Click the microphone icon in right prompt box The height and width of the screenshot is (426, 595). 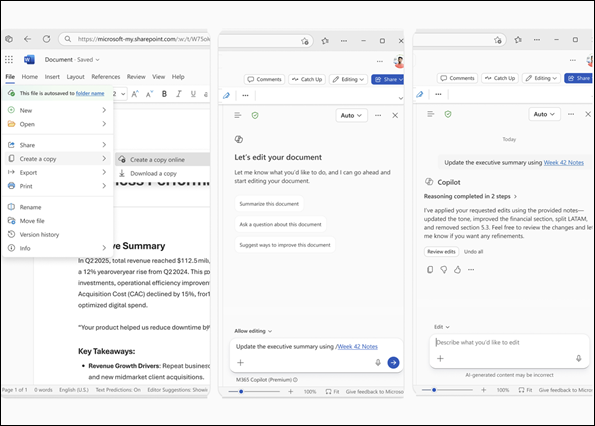tap(579, 358)
